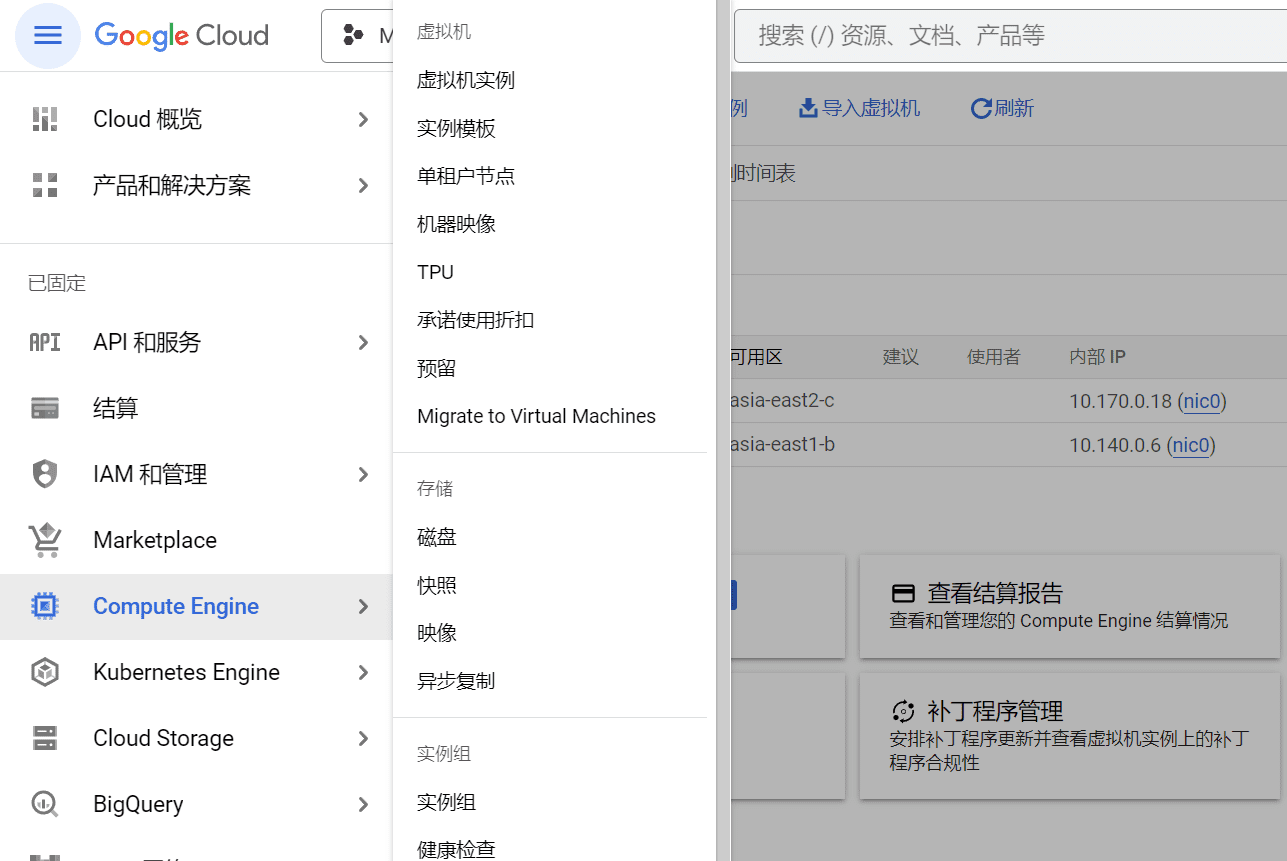Open Marketplace shopping cart icon

[x=44, y=540]
